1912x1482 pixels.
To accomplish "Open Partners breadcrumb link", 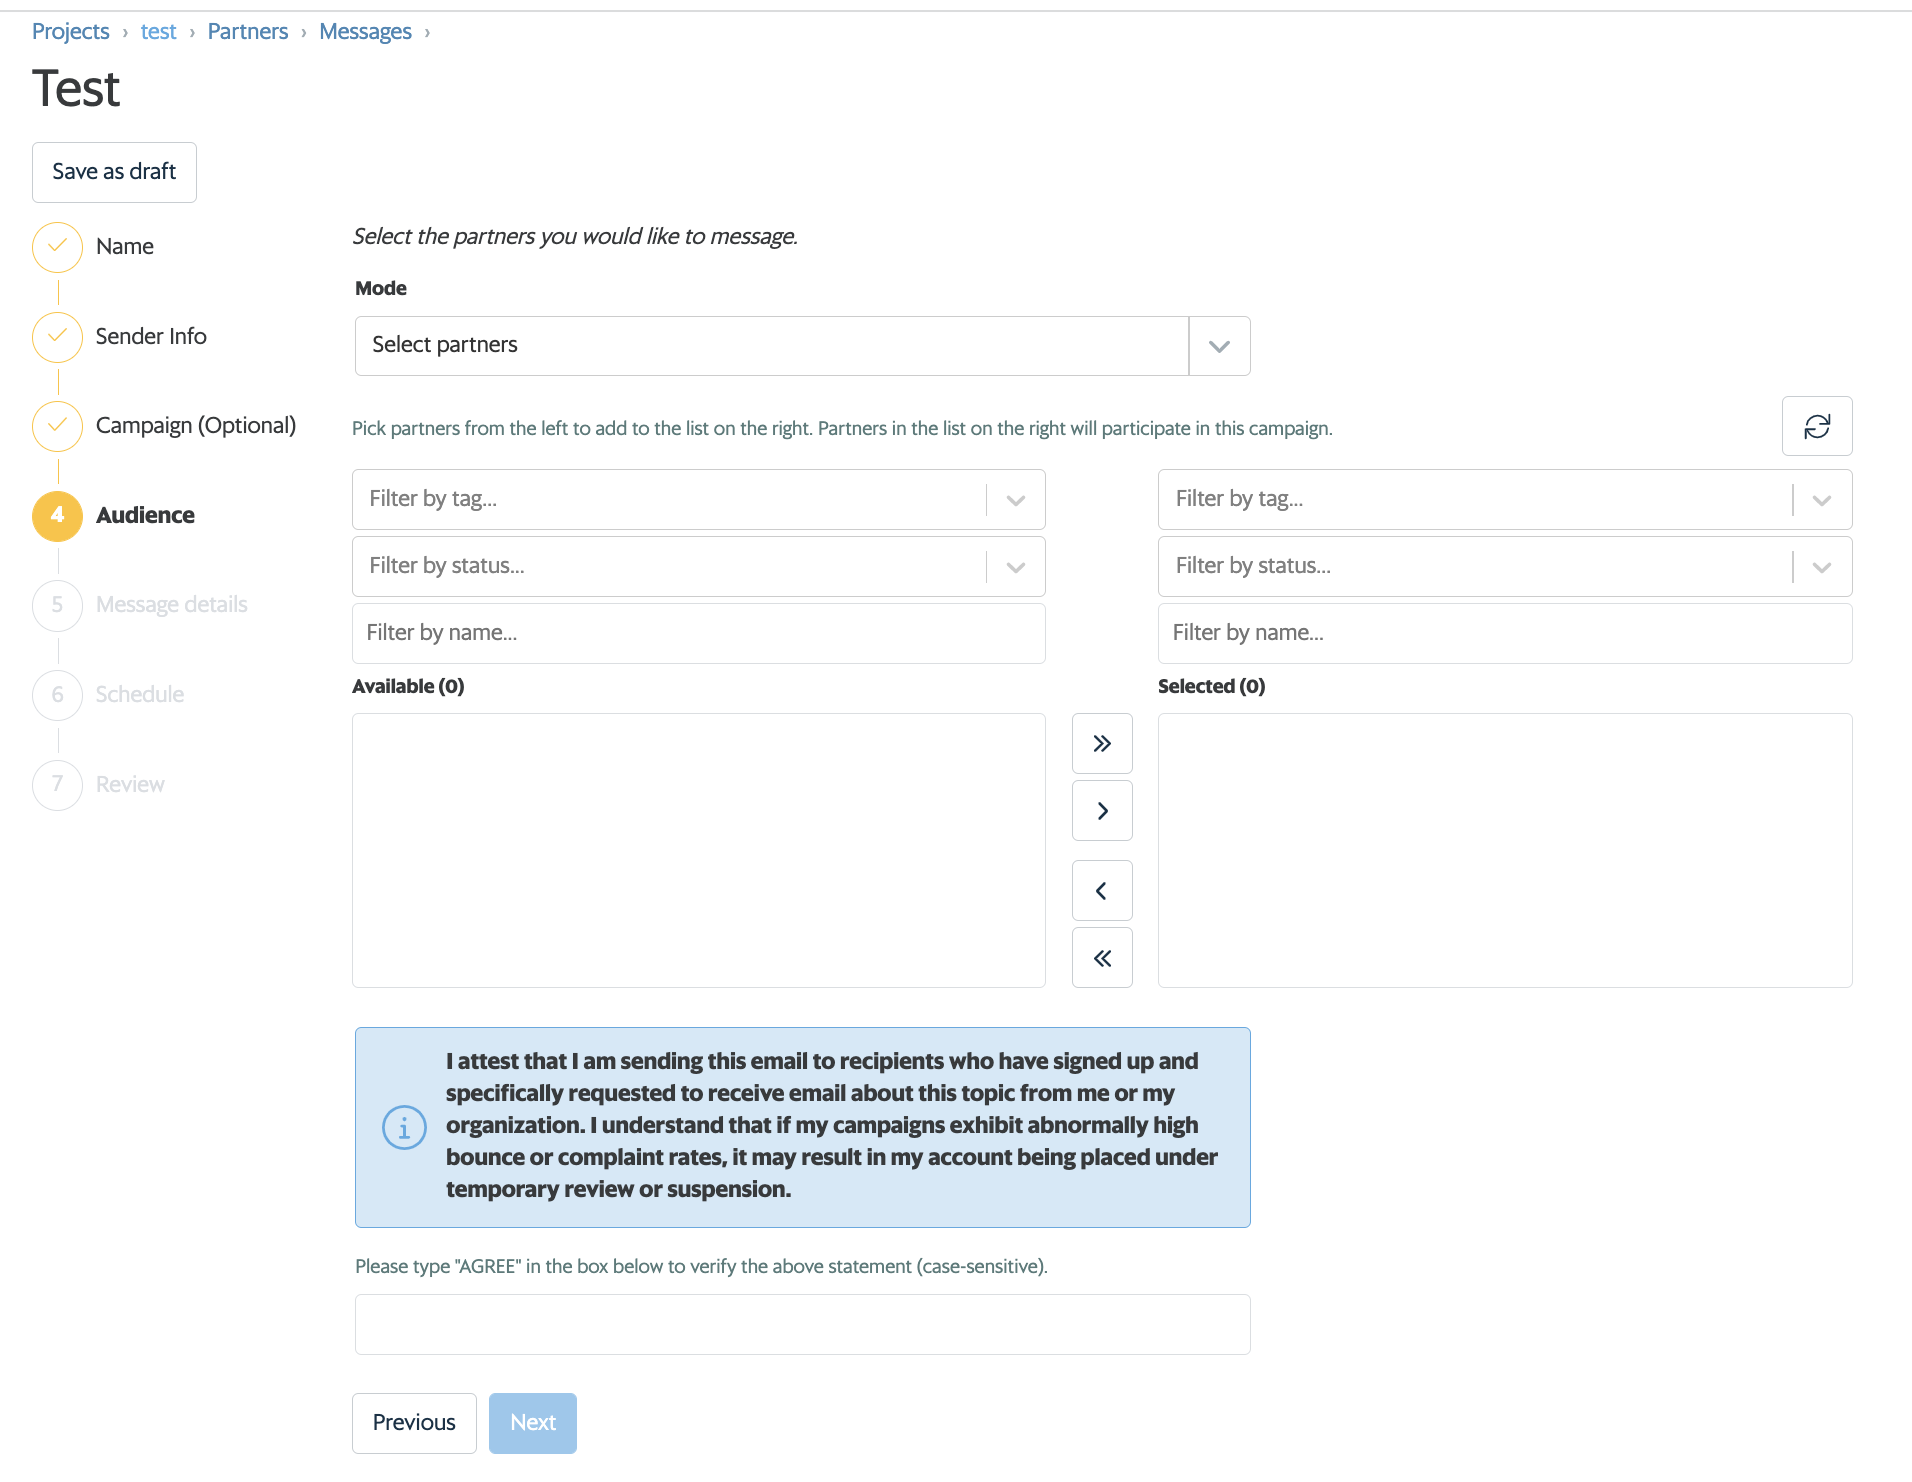I will point(248,31).
